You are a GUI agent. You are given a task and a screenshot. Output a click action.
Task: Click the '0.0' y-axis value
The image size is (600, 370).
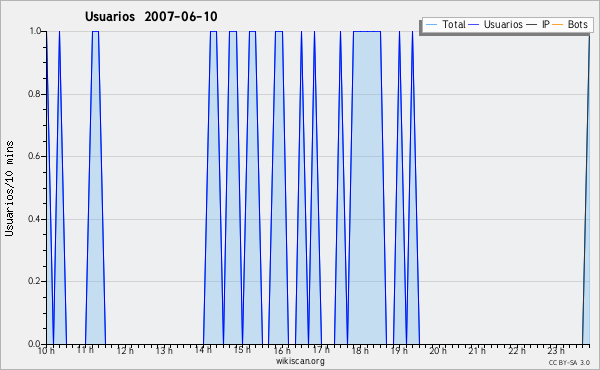[x=35, y=344]
